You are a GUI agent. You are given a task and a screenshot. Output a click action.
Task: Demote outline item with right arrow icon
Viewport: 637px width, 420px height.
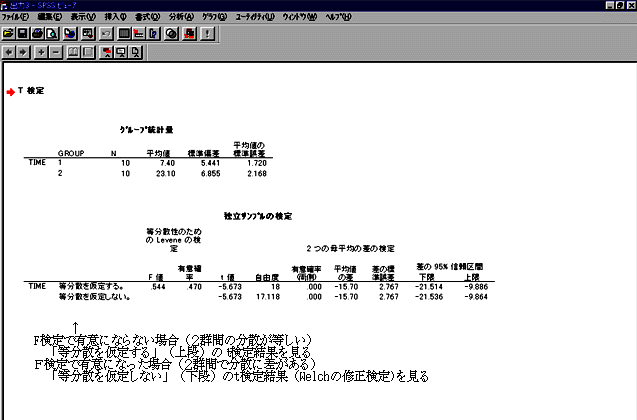click(x=24, y=51)
